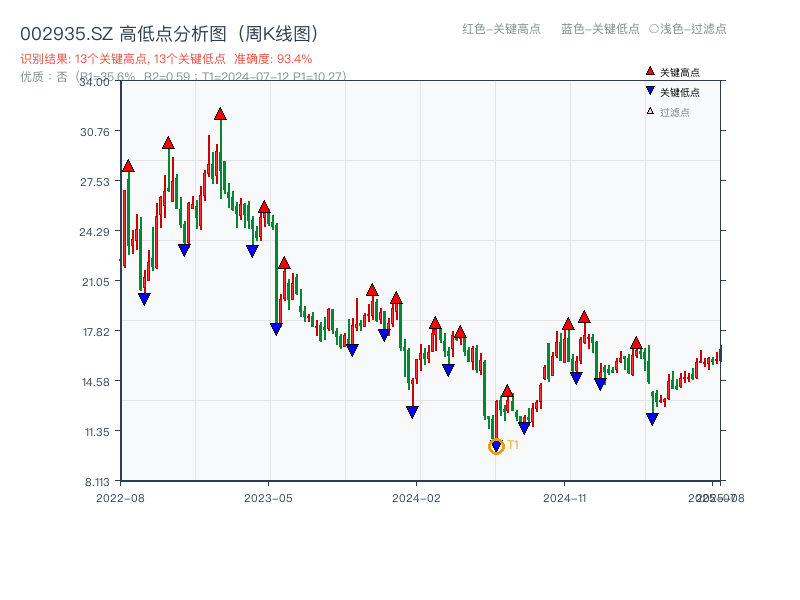Click the 14.58 y-axis label

[95, 382]
